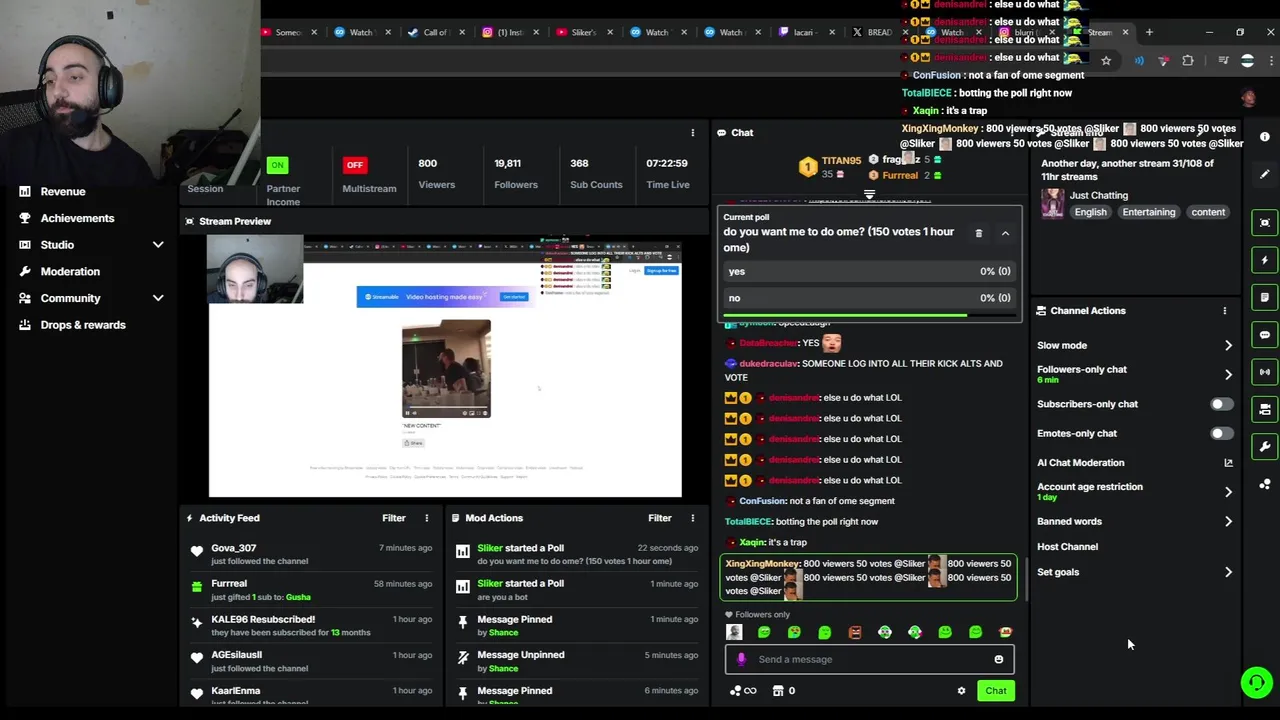The width and height of the screenshot is (1280, 720).
Task: Open the emoji picker in message box
Action: pos(998,659)
